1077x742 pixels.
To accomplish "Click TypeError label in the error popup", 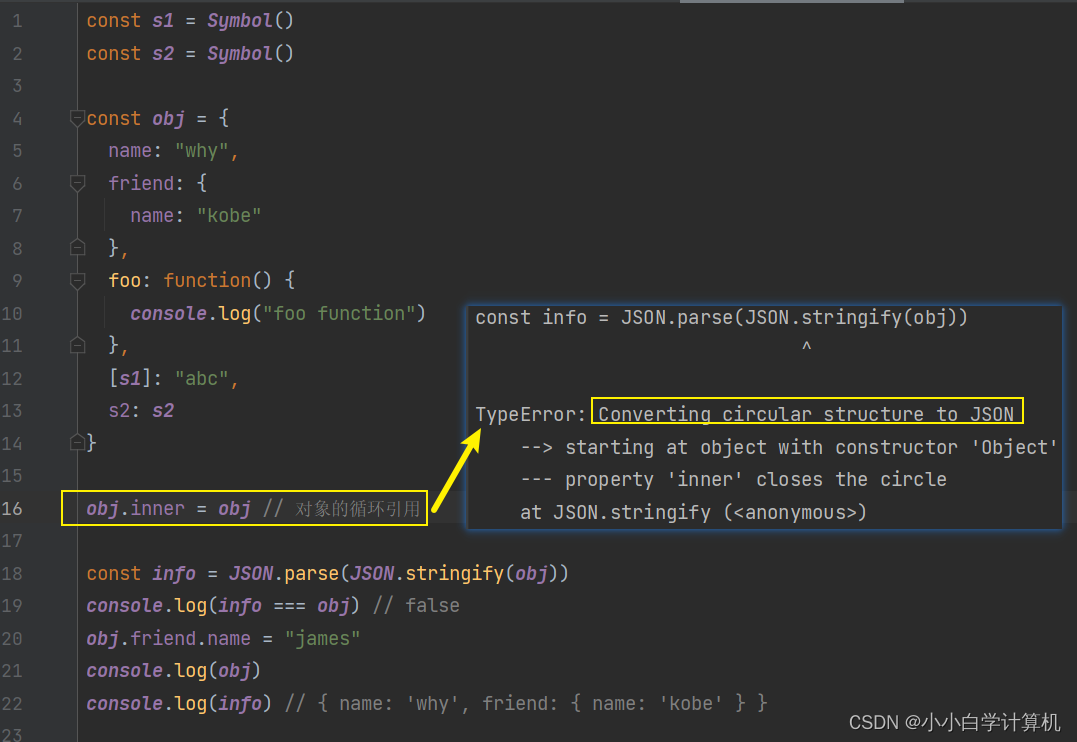I will point(530,414).
